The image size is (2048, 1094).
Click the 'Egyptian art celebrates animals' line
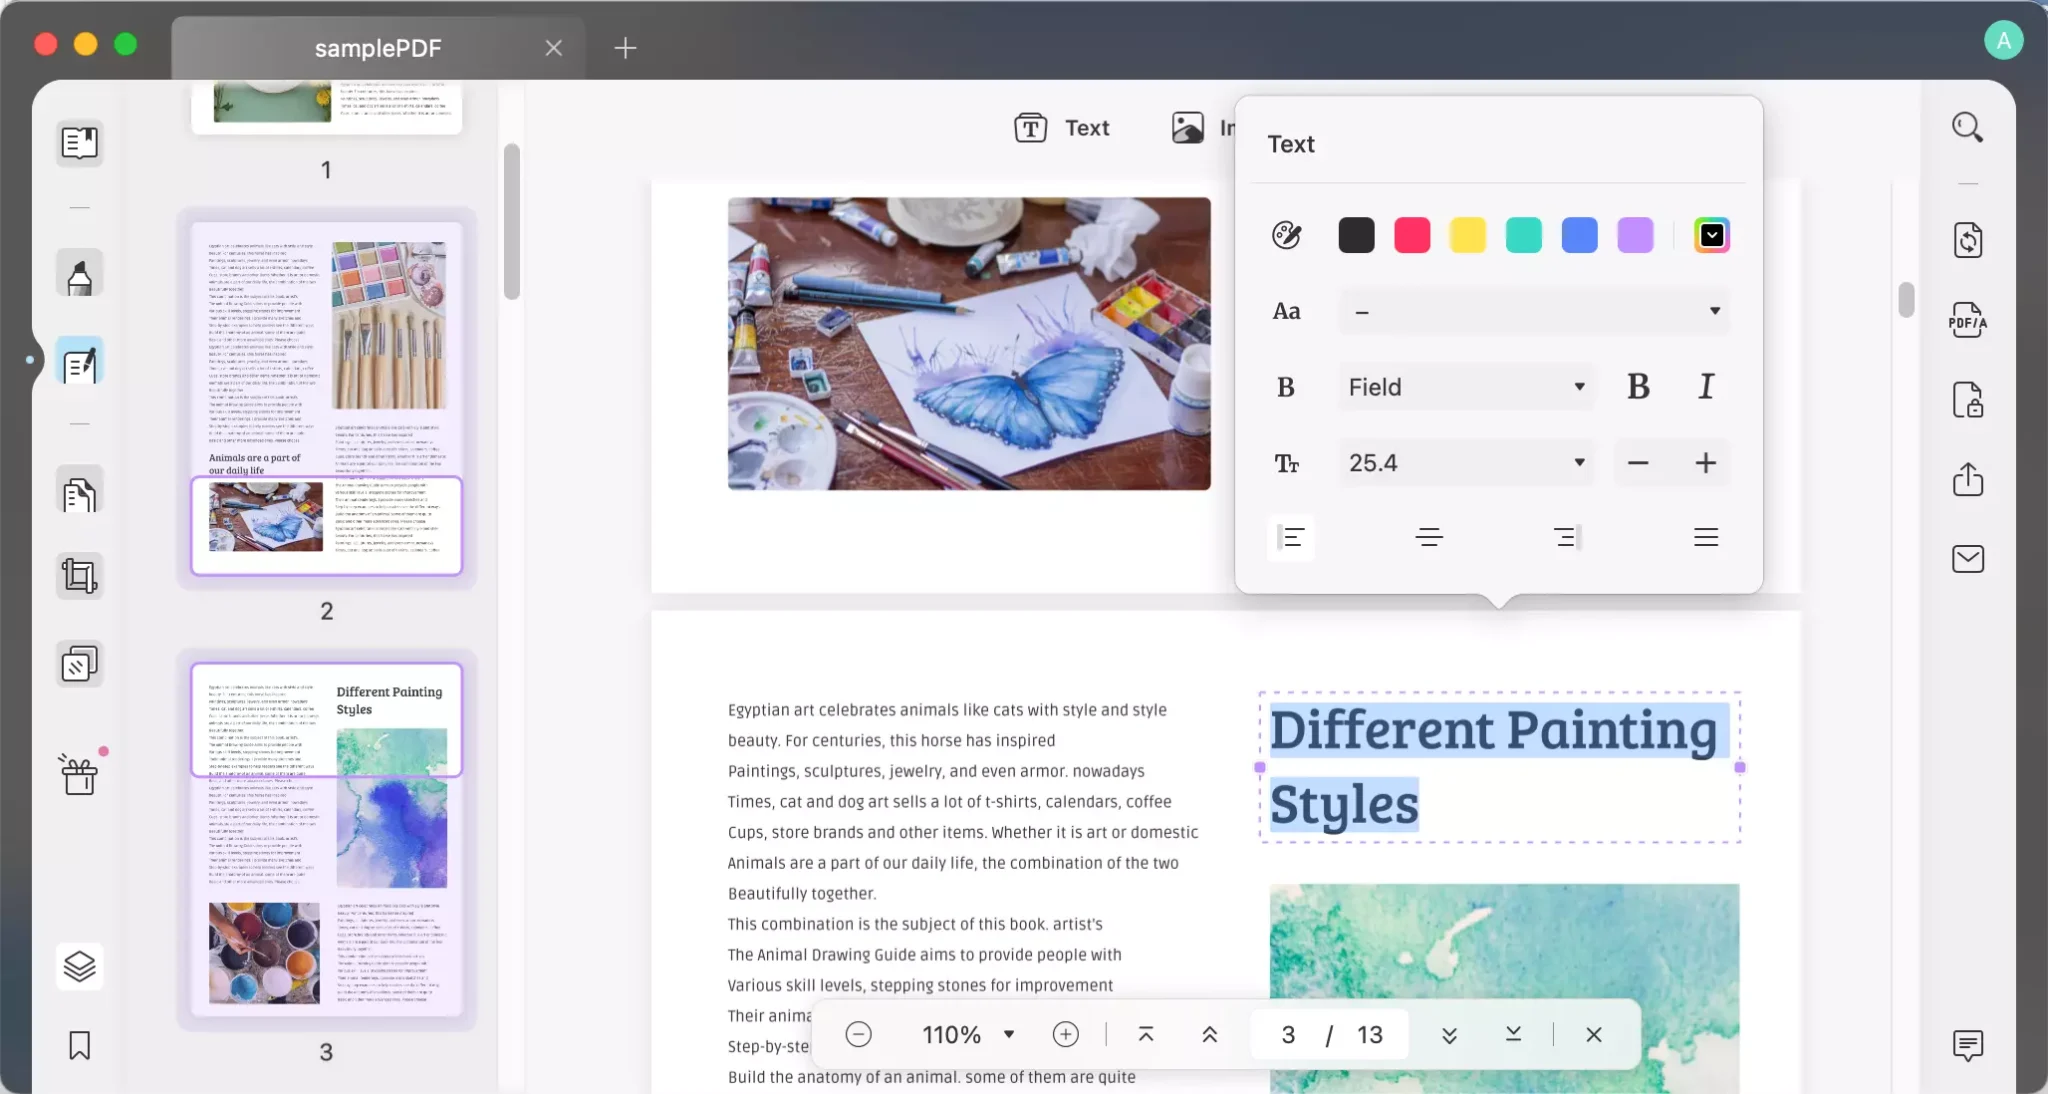click(947, 710)
